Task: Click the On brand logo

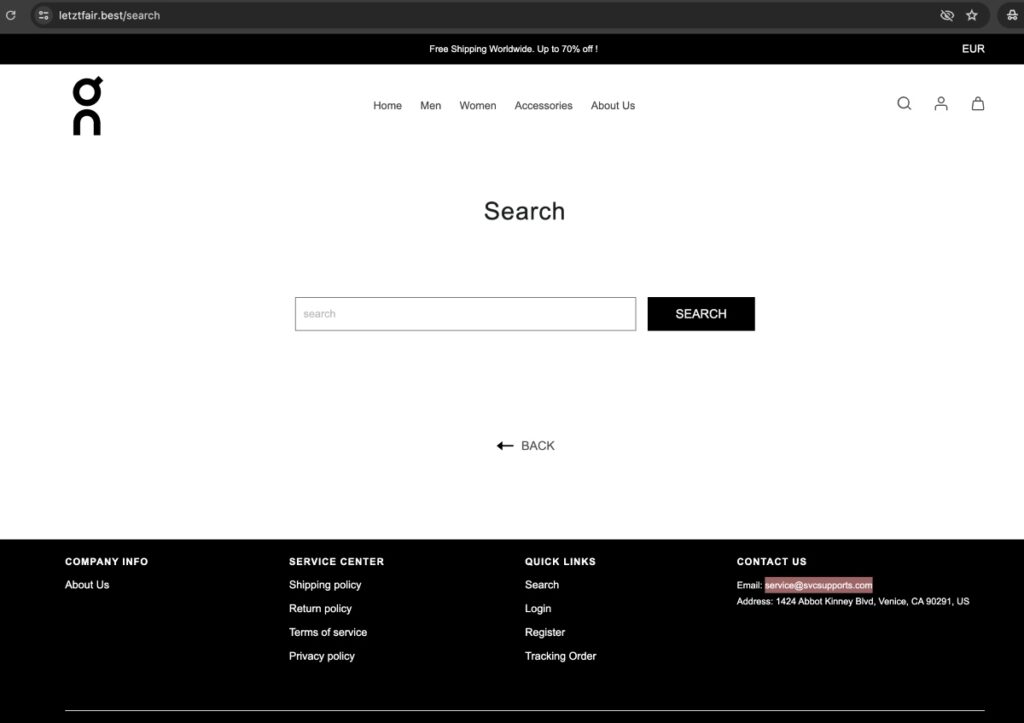Action: coord(87,106)
